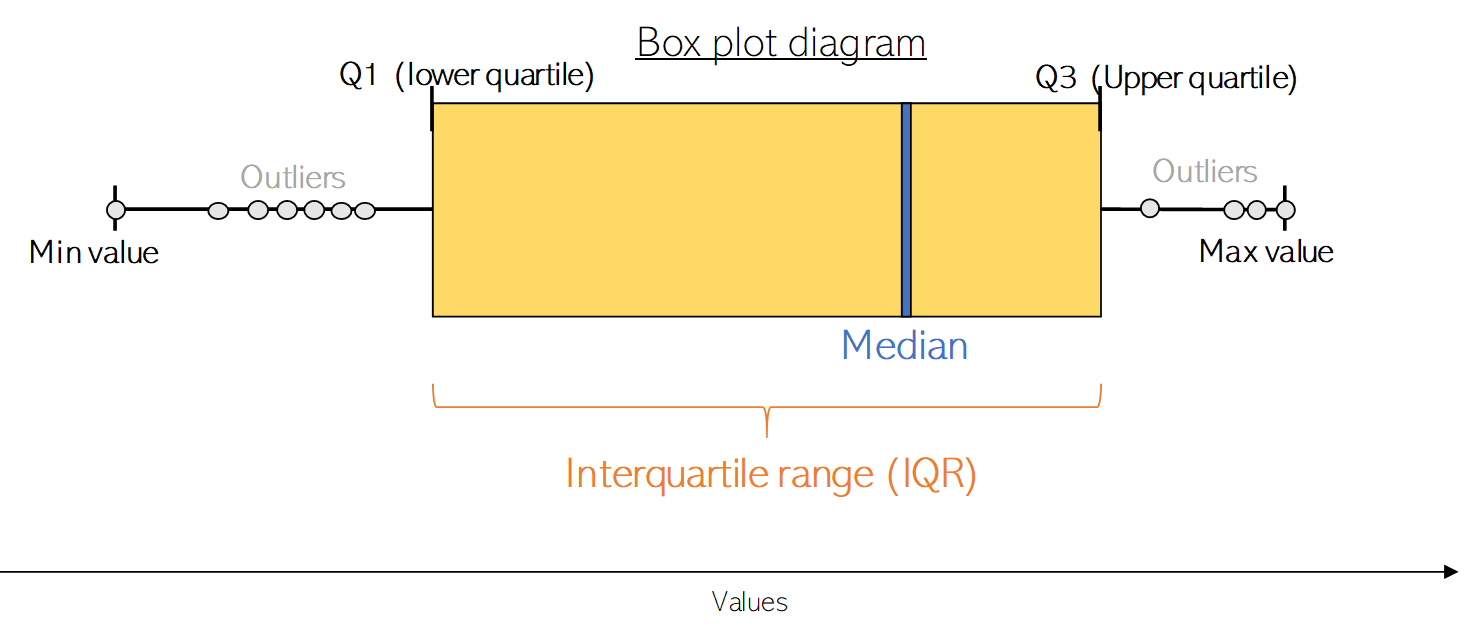
Task: Click the left gray "Outliers" label
Action: (x=293, y=178)
